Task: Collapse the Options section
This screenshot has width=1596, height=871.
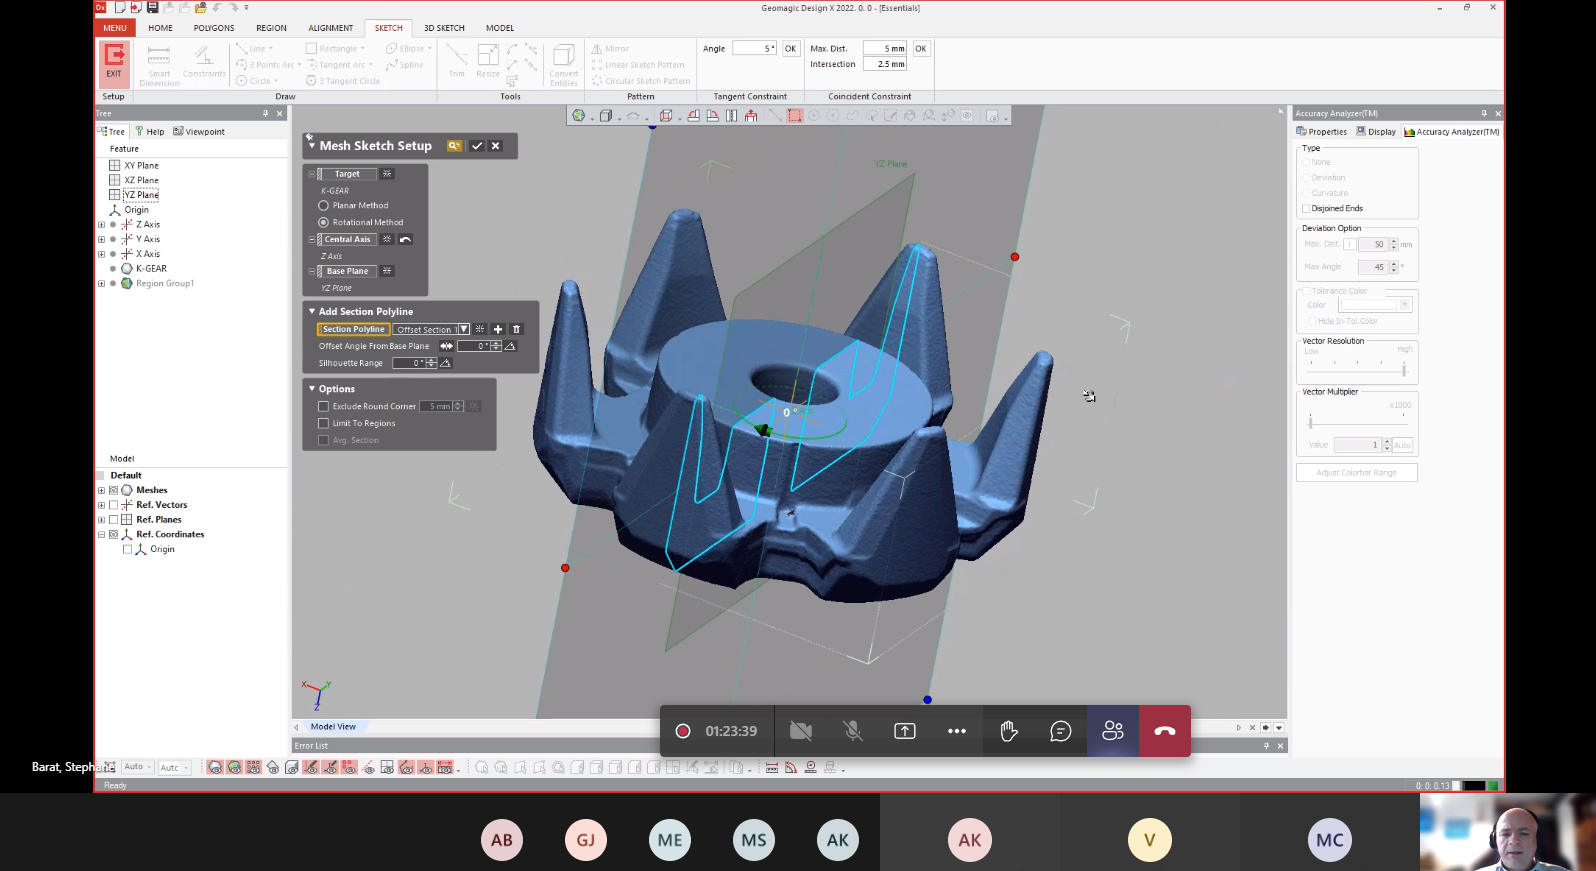Action: point(312,389)
